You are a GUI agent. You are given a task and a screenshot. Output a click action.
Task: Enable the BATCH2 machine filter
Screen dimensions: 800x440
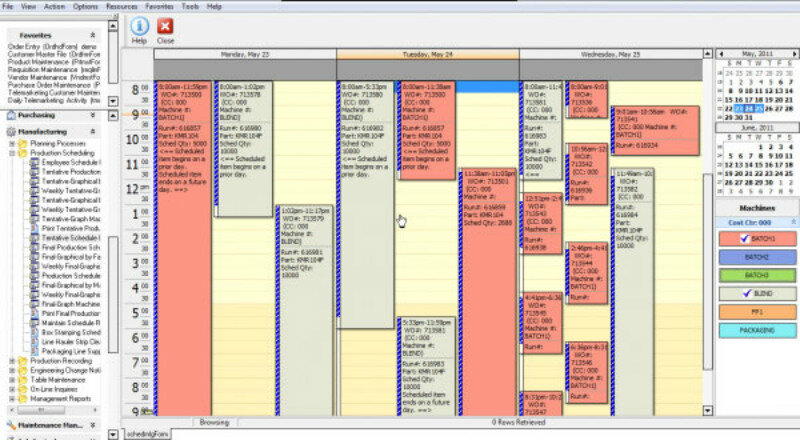(757, 257)
